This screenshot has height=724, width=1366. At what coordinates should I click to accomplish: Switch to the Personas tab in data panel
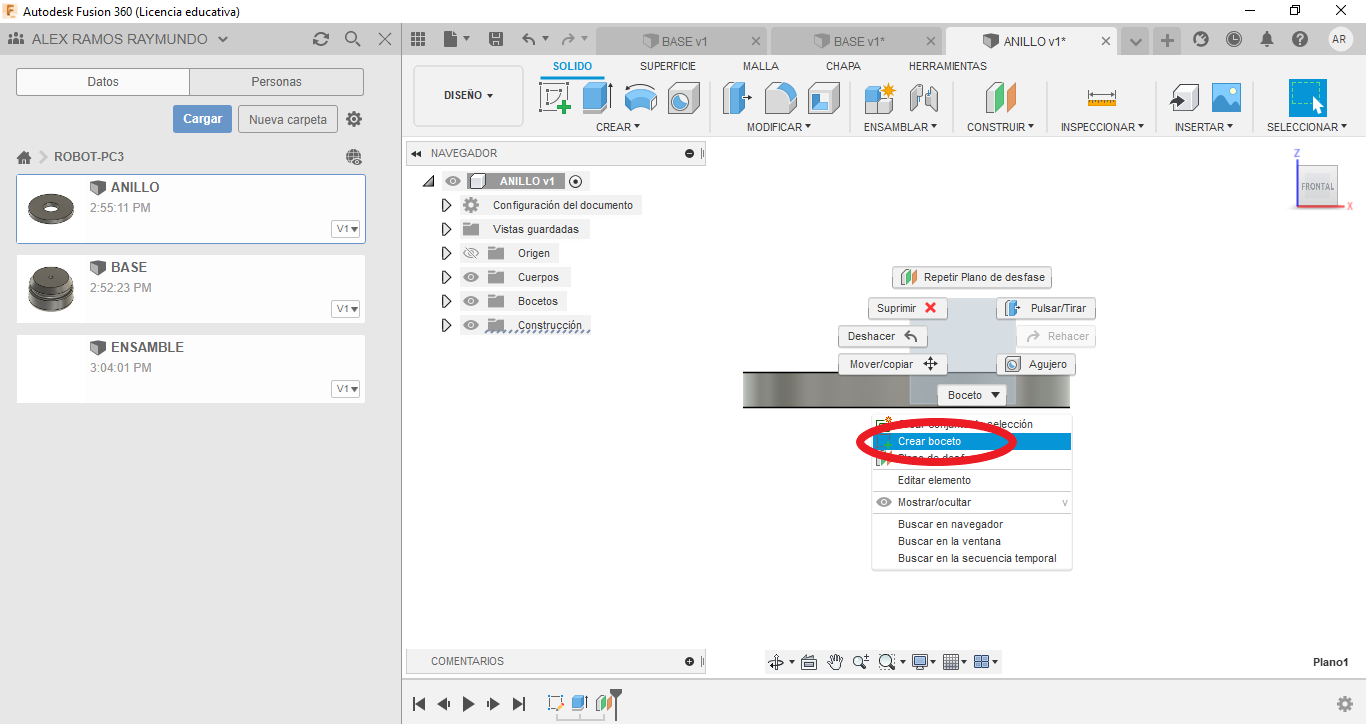pyautogui.click(x=276, y=82)
